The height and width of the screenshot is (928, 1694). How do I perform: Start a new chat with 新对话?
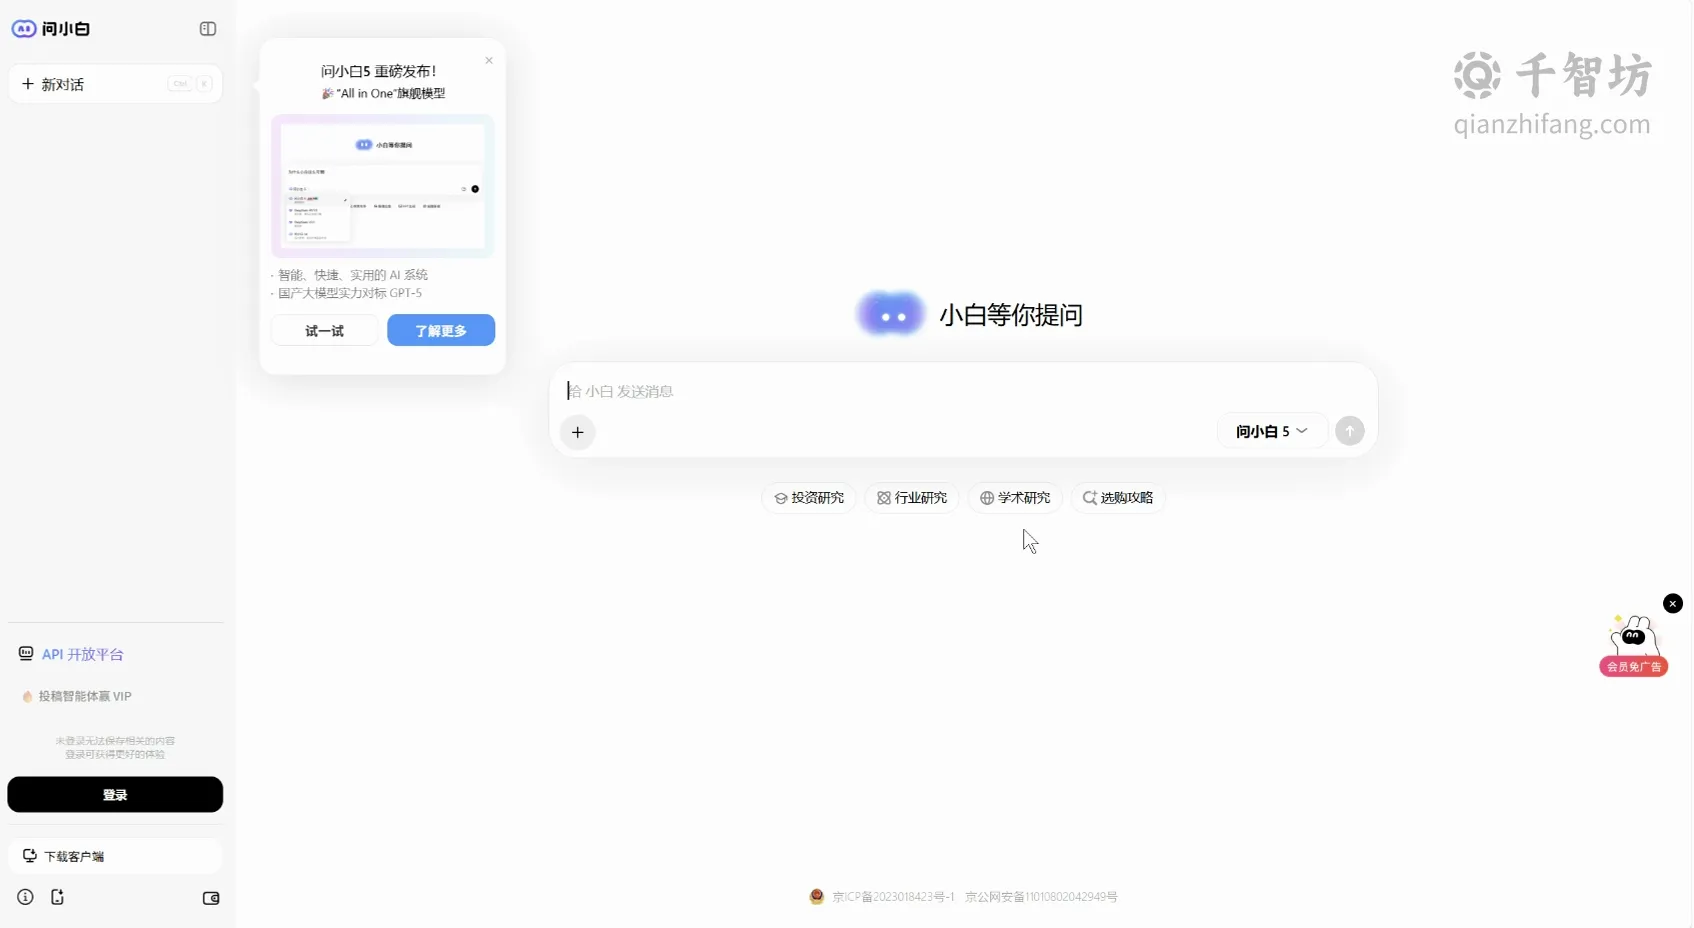click(x=115, y=84)
